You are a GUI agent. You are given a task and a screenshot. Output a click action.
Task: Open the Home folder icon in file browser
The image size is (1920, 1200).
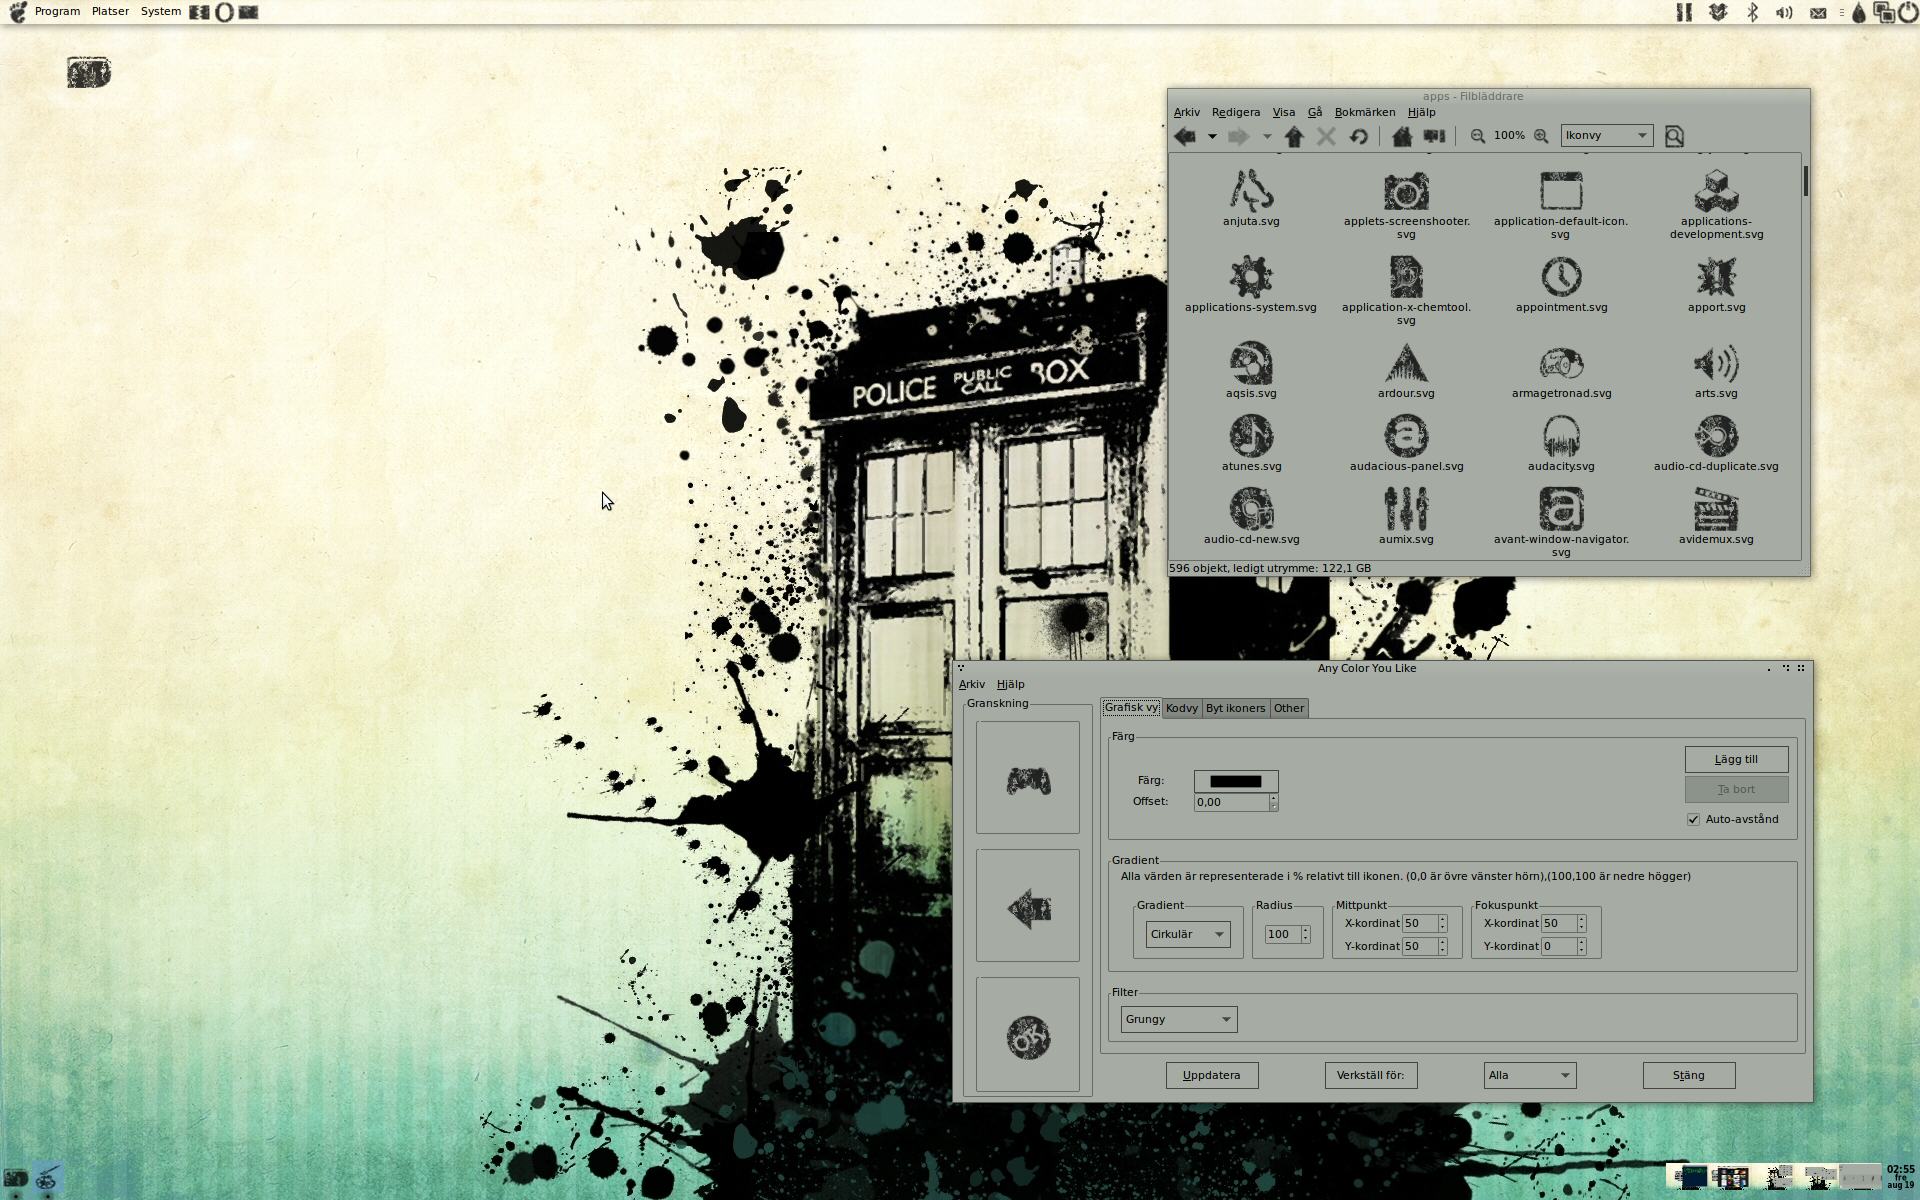point(1402,136)
